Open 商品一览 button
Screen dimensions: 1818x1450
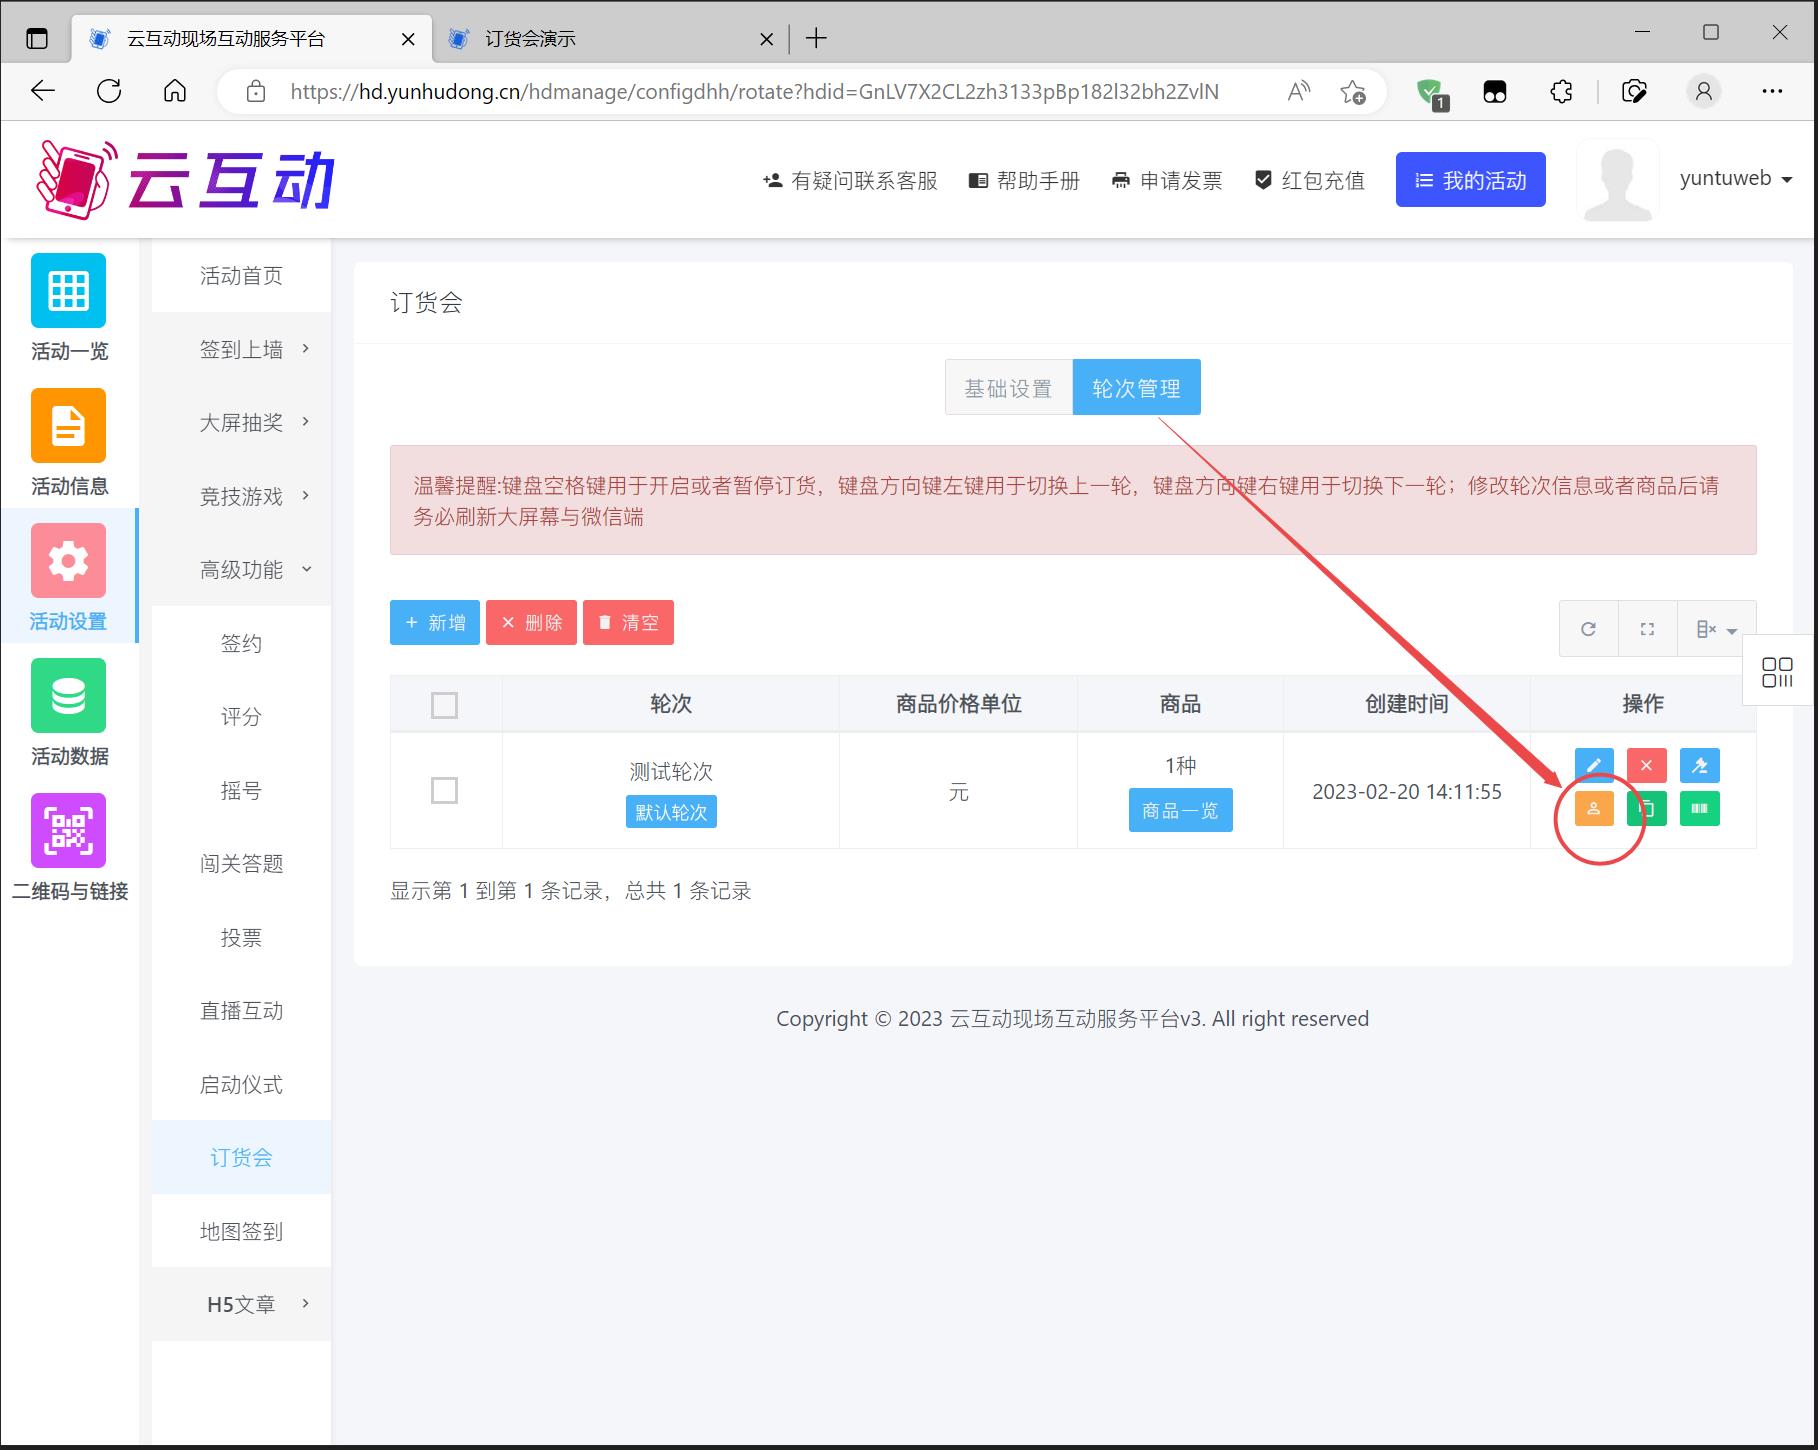[x=1180, y=810]
